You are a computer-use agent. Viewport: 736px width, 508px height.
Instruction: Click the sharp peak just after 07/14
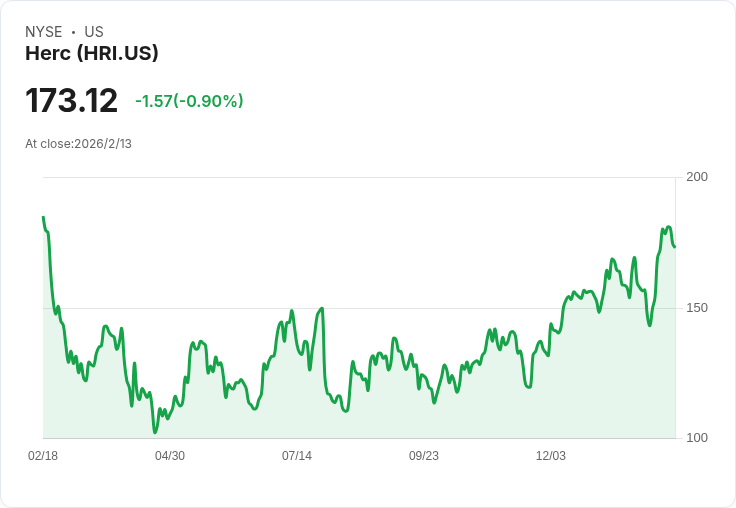point(322,308)
